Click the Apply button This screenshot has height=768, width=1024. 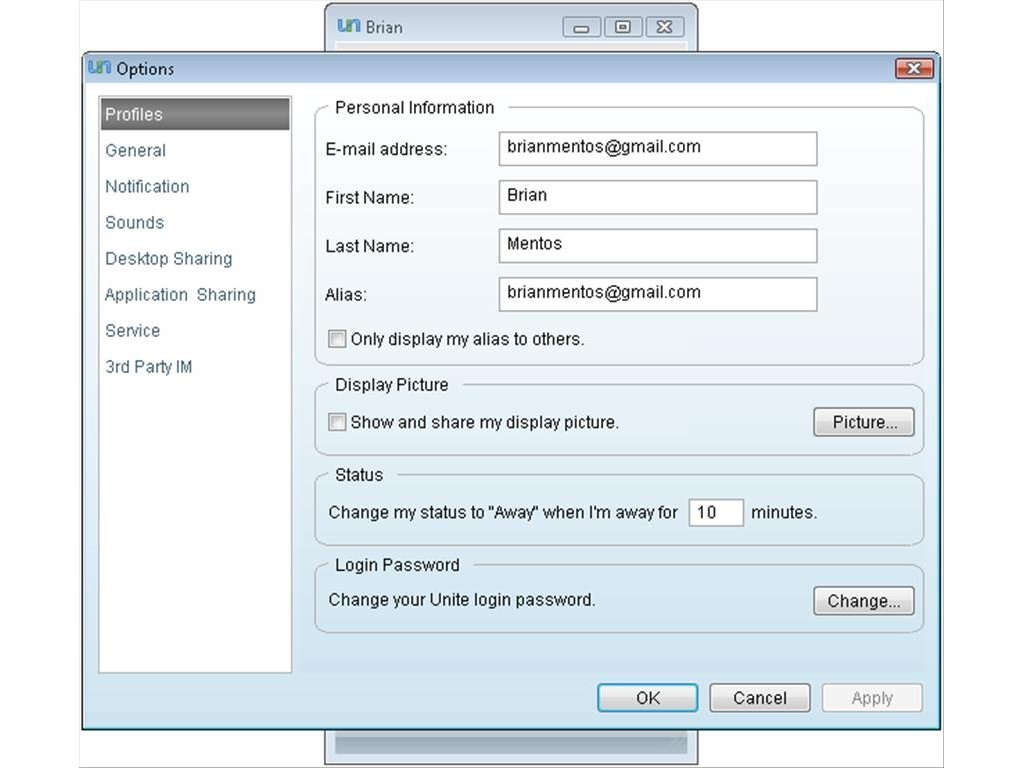coord(872,698)
